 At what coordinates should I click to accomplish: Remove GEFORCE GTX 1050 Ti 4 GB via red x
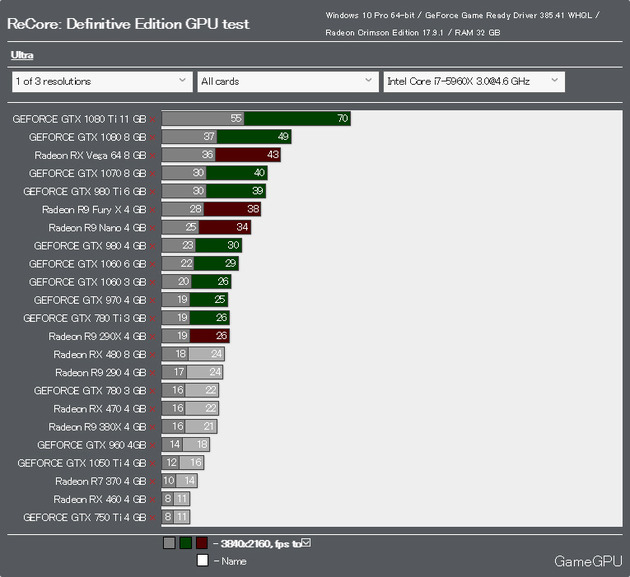coord(152,463)
